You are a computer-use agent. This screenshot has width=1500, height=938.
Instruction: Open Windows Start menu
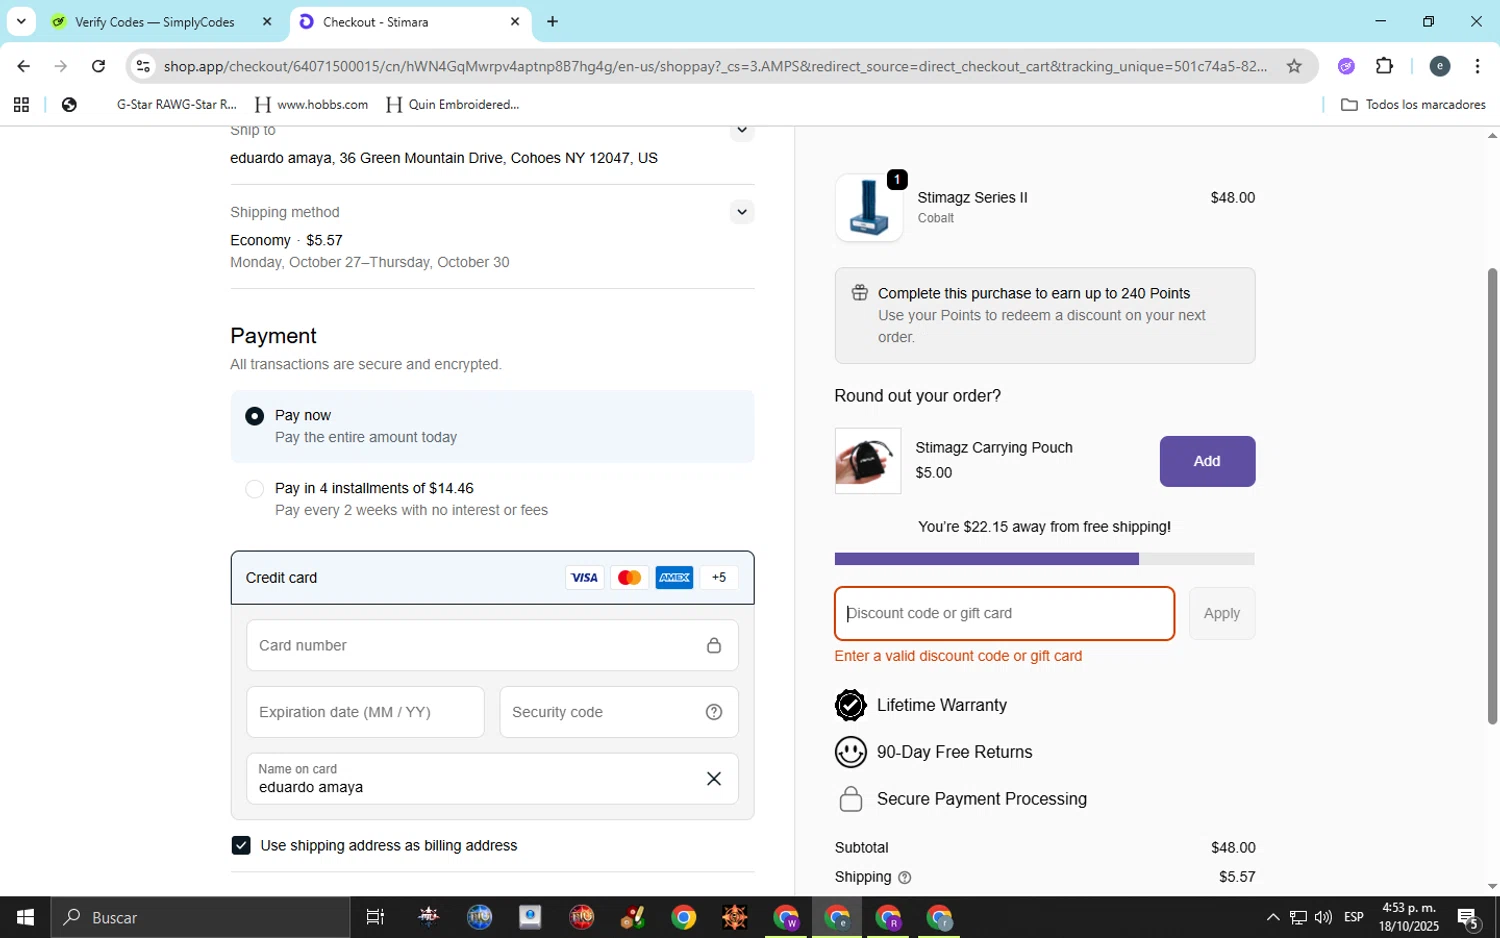click(x=25, y=917)
